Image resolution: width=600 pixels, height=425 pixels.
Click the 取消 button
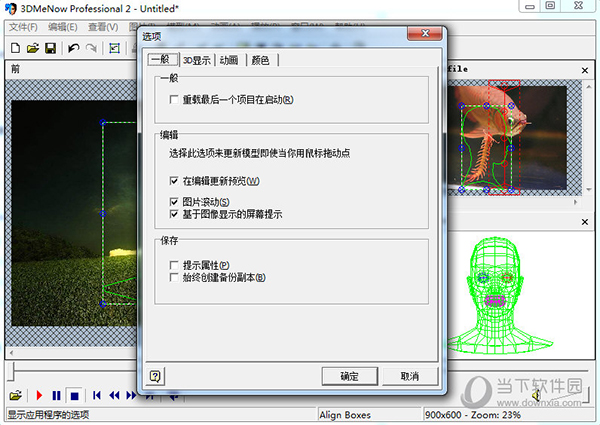[x=410, y=376]
